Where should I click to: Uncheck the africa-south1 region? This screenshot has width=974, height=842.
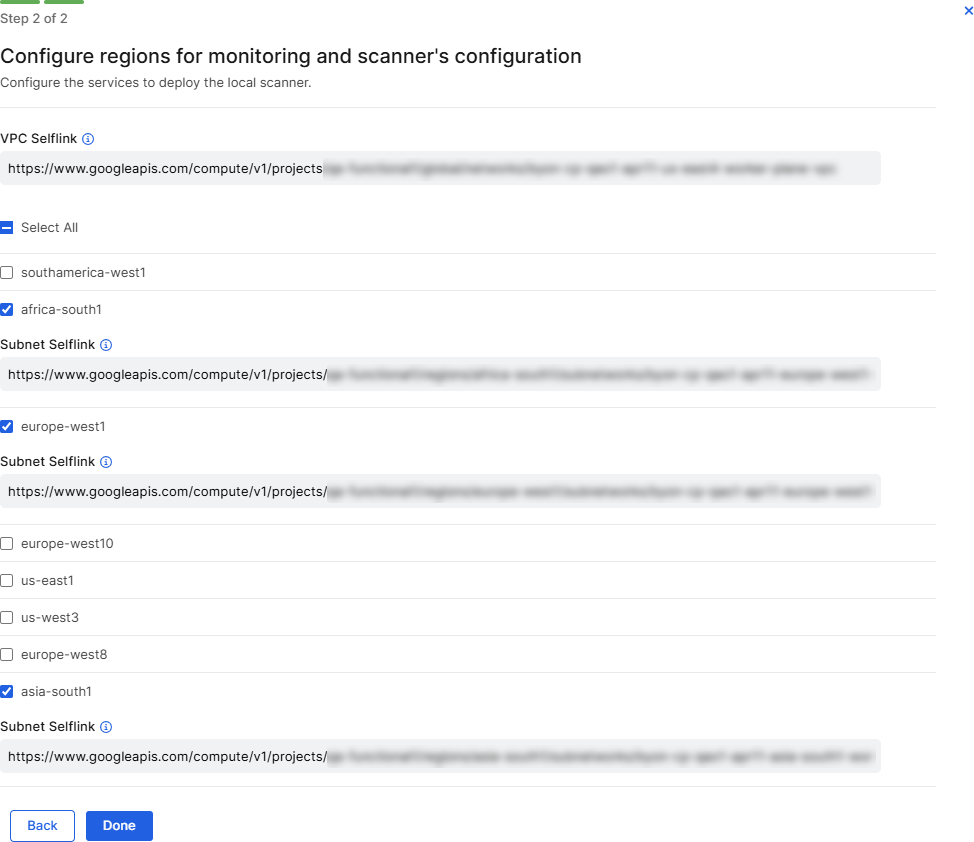[x=6, y=309]
